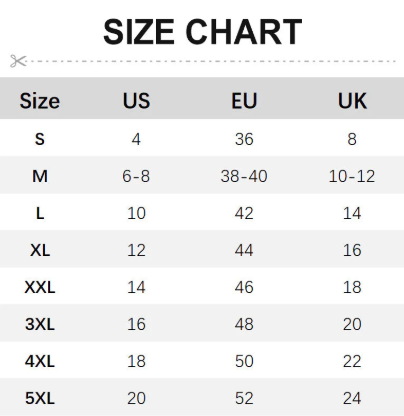Click UK value 10-12 for size M
Image resolution: width=404 pixels, height=416 pixels.
point(352,176)
